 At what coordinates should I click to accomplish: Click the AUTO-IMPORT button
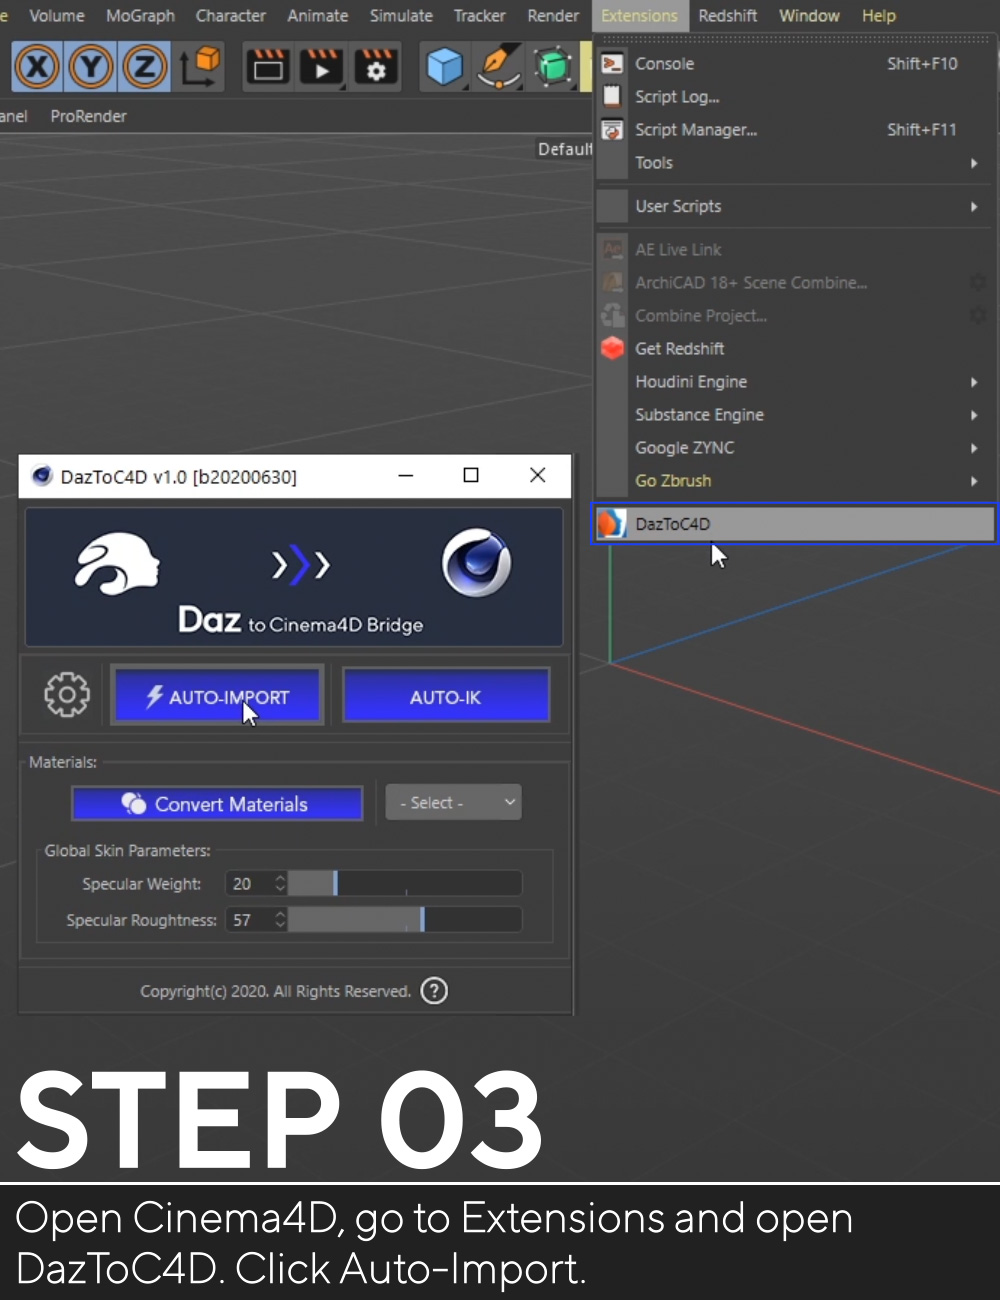[217, 695]
